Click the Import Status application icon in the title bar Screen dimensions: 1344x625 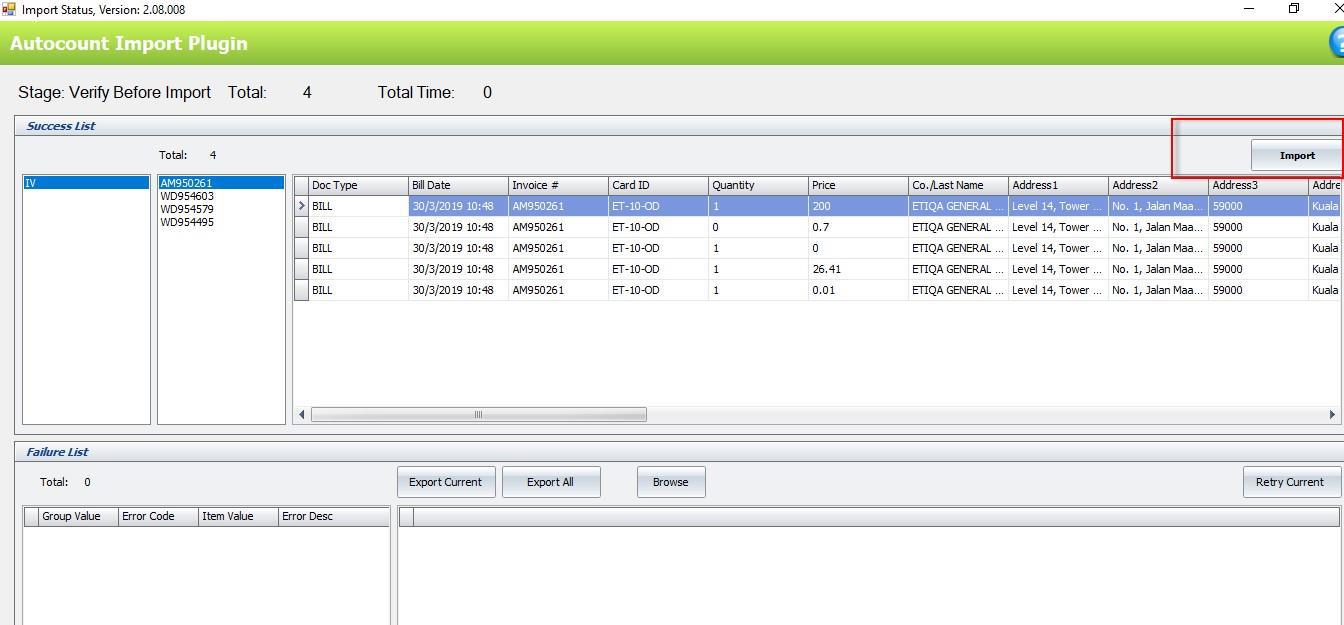(8, 8)
